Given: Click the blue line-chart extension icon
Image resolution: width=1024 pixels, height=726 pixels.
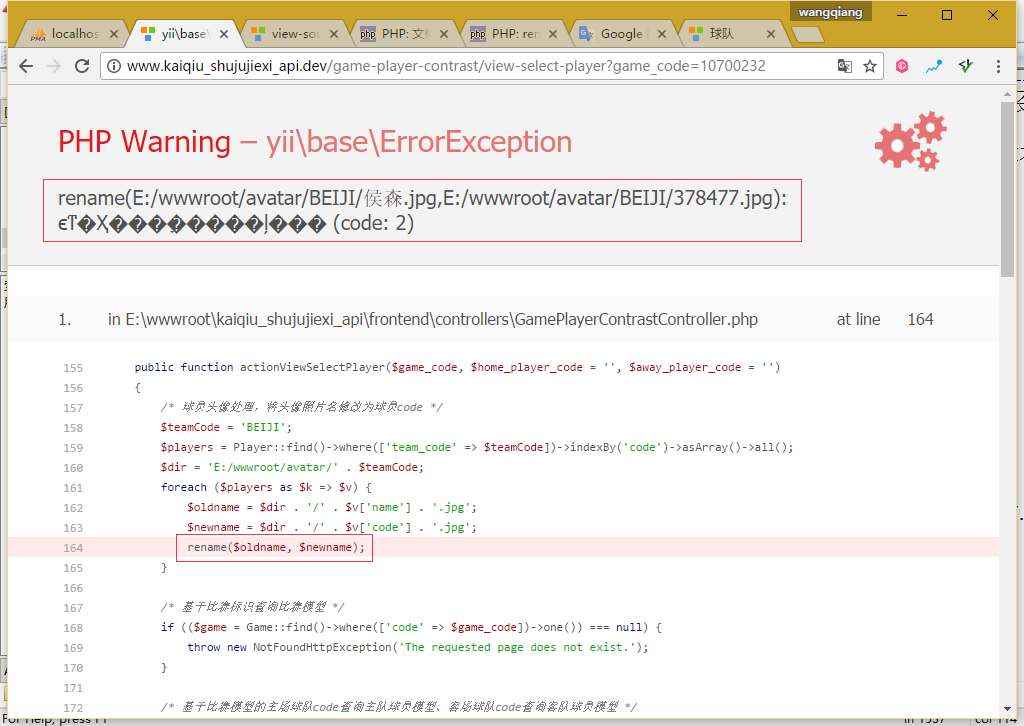Looking at the screenshot, I should click(934, 66).
